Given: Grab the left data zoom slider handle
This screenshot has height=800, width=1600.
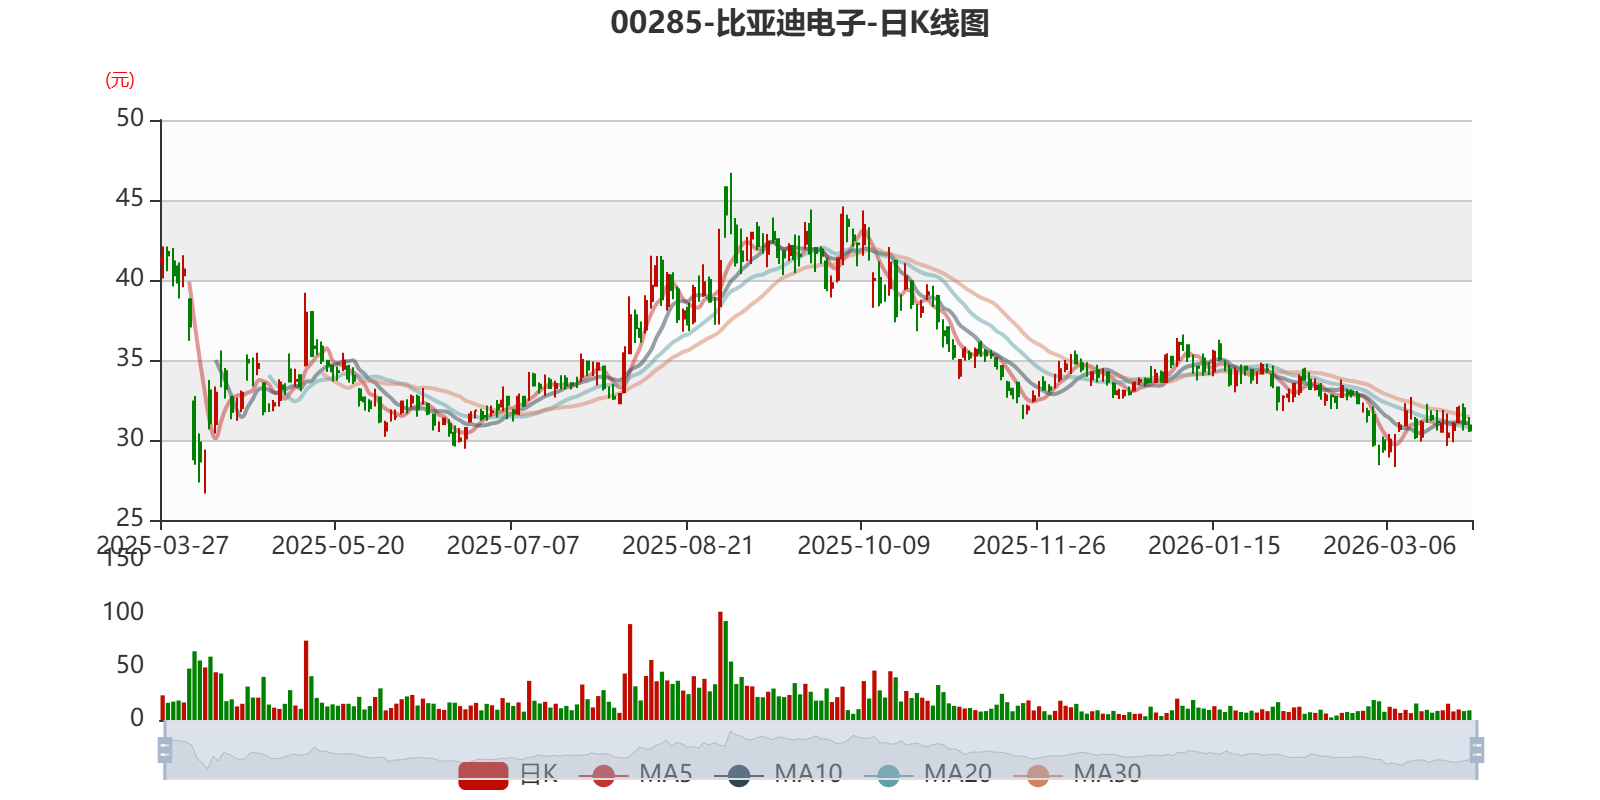Looking at the screenshot, I should coord(165,749).
